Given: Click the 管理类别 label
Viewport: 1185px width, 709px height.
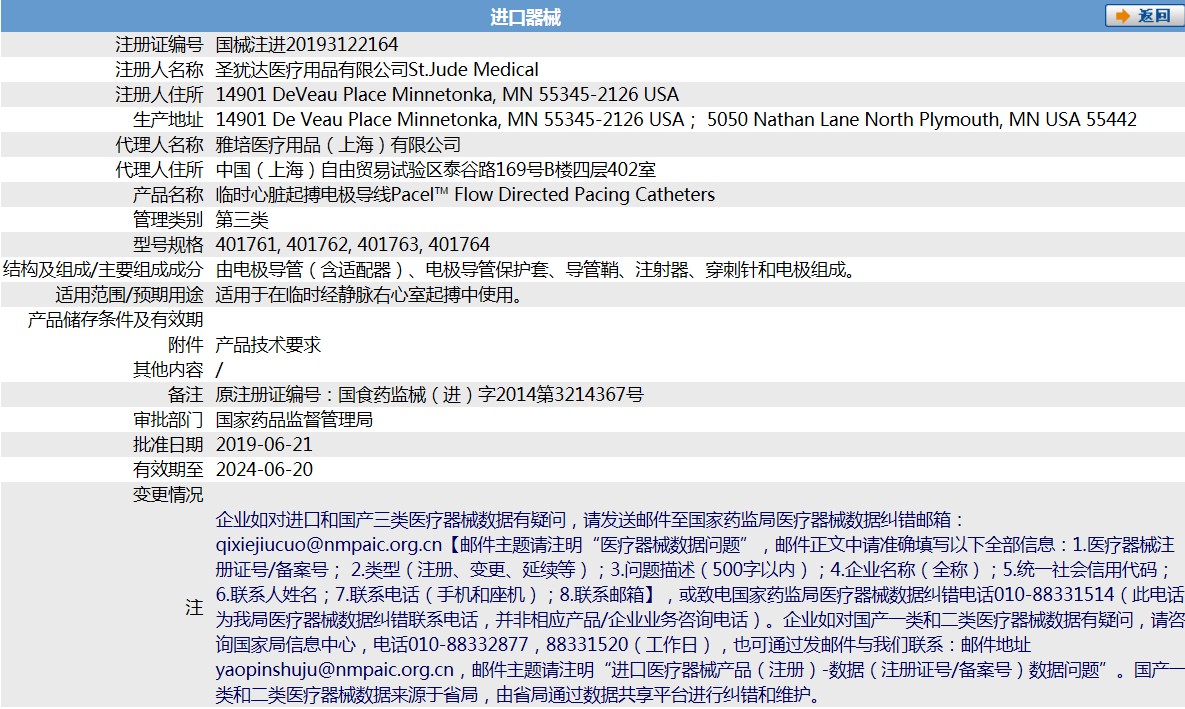Looking at the screenshot, I should point(169,219).
